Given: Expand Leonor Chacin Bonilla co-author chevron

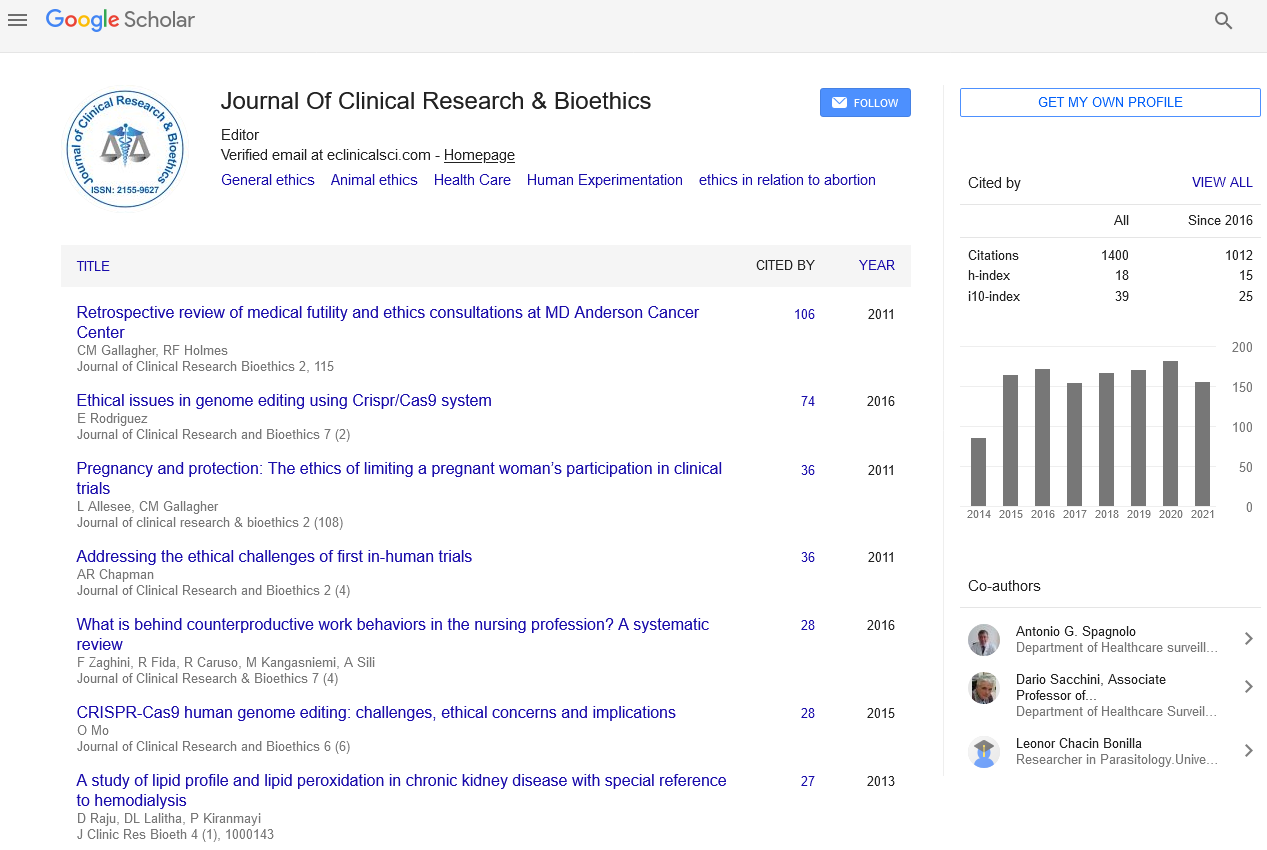Looking at the screenshot, I should (1248, 751).
